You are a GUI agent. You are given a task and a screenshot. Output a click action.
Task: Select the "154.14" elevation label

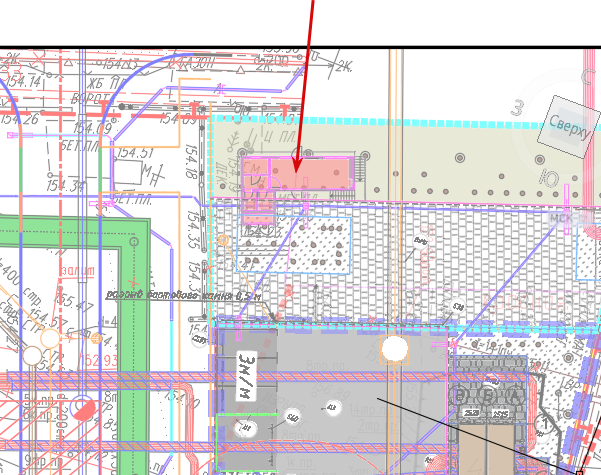point(23,82)
